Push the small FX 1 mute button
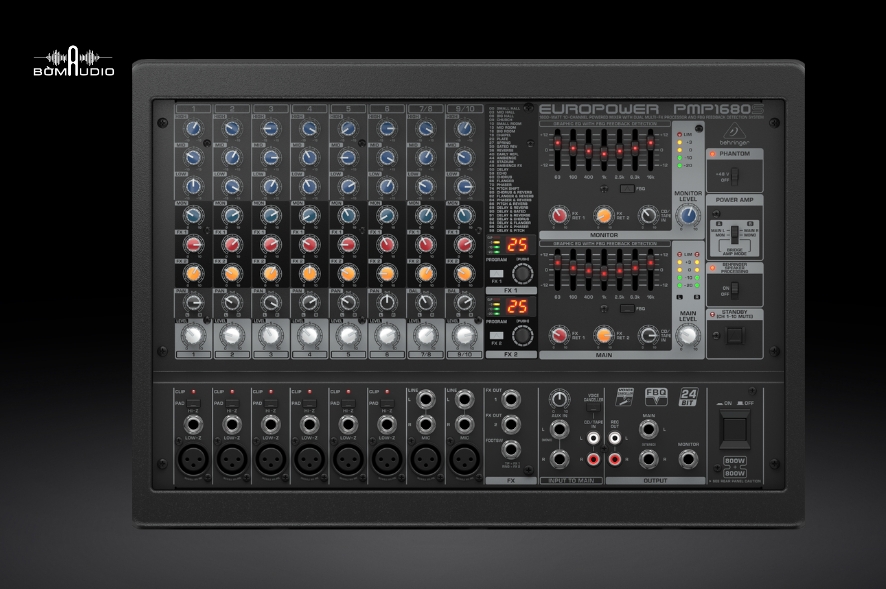Screen dimensions: 886x589 [x=496, y=274]
